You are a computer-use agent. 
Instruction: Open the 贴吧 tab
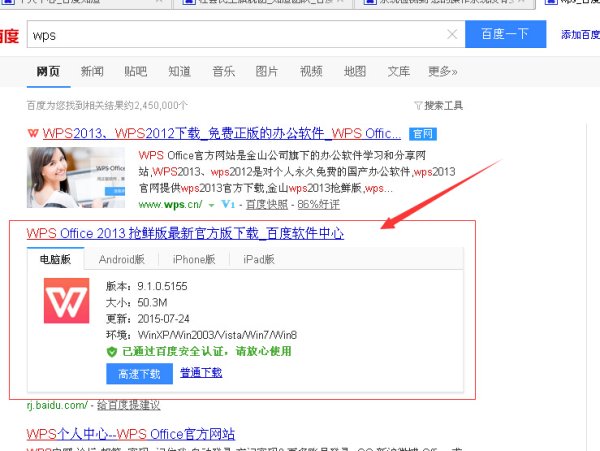(136, 72)
